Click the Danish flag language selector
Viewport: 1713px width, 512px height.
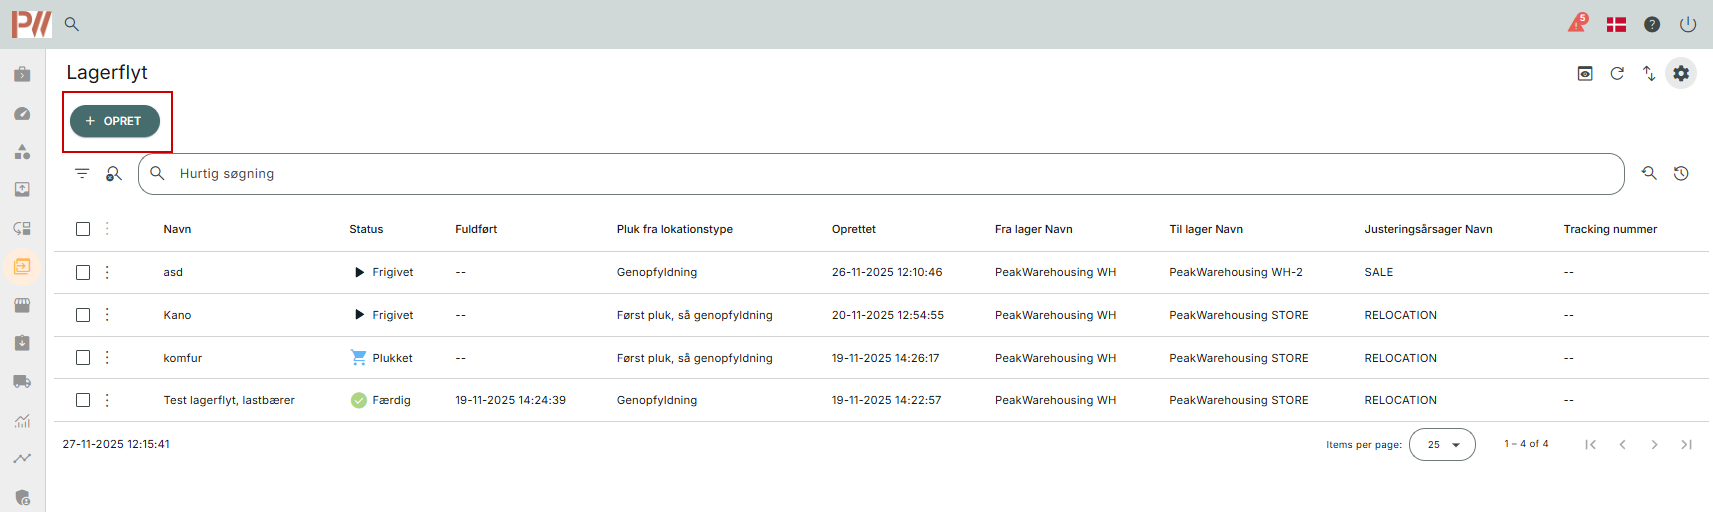click(x=1616, y=24)
